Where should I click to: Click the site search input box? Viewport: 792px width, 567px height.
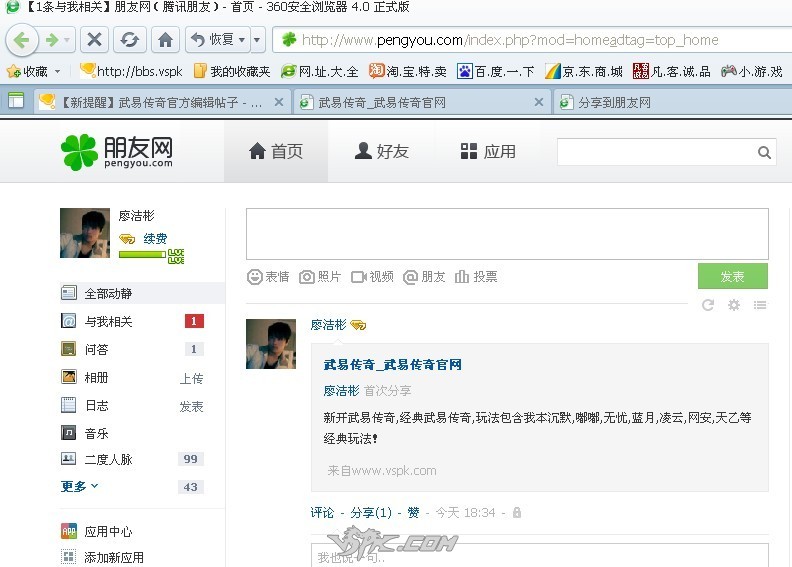655,151
